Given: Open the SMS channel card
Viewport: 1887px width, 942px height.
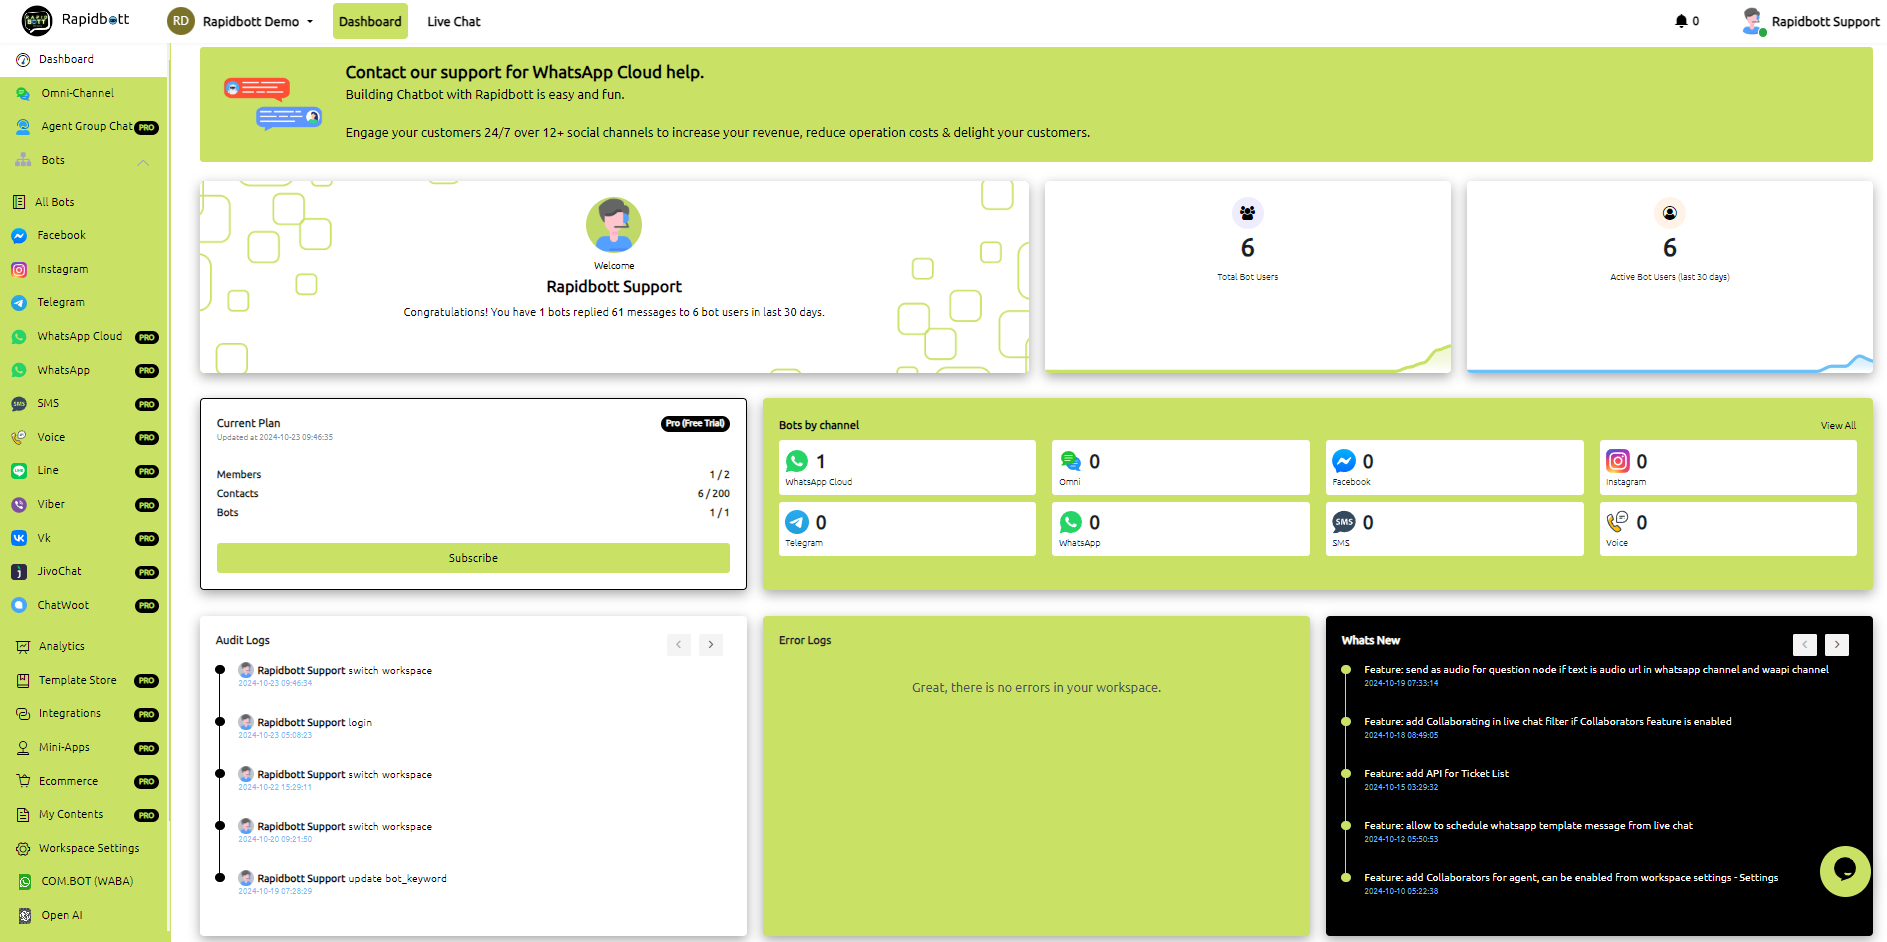Looking at the screenshot, I should click(1455, 528).
